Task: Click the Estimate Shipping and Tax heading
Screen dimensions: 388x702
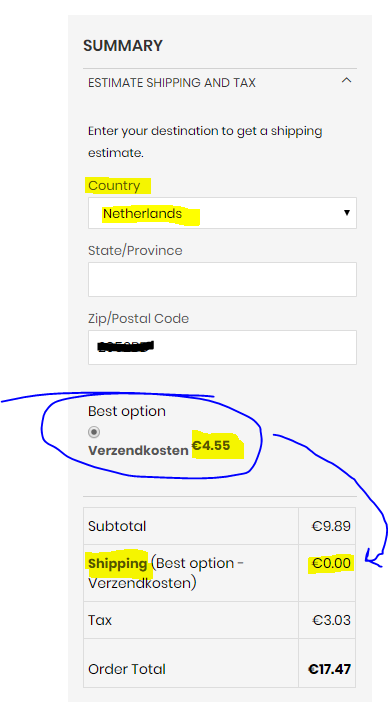Action: pyautogui.click(x=172, y=83)
